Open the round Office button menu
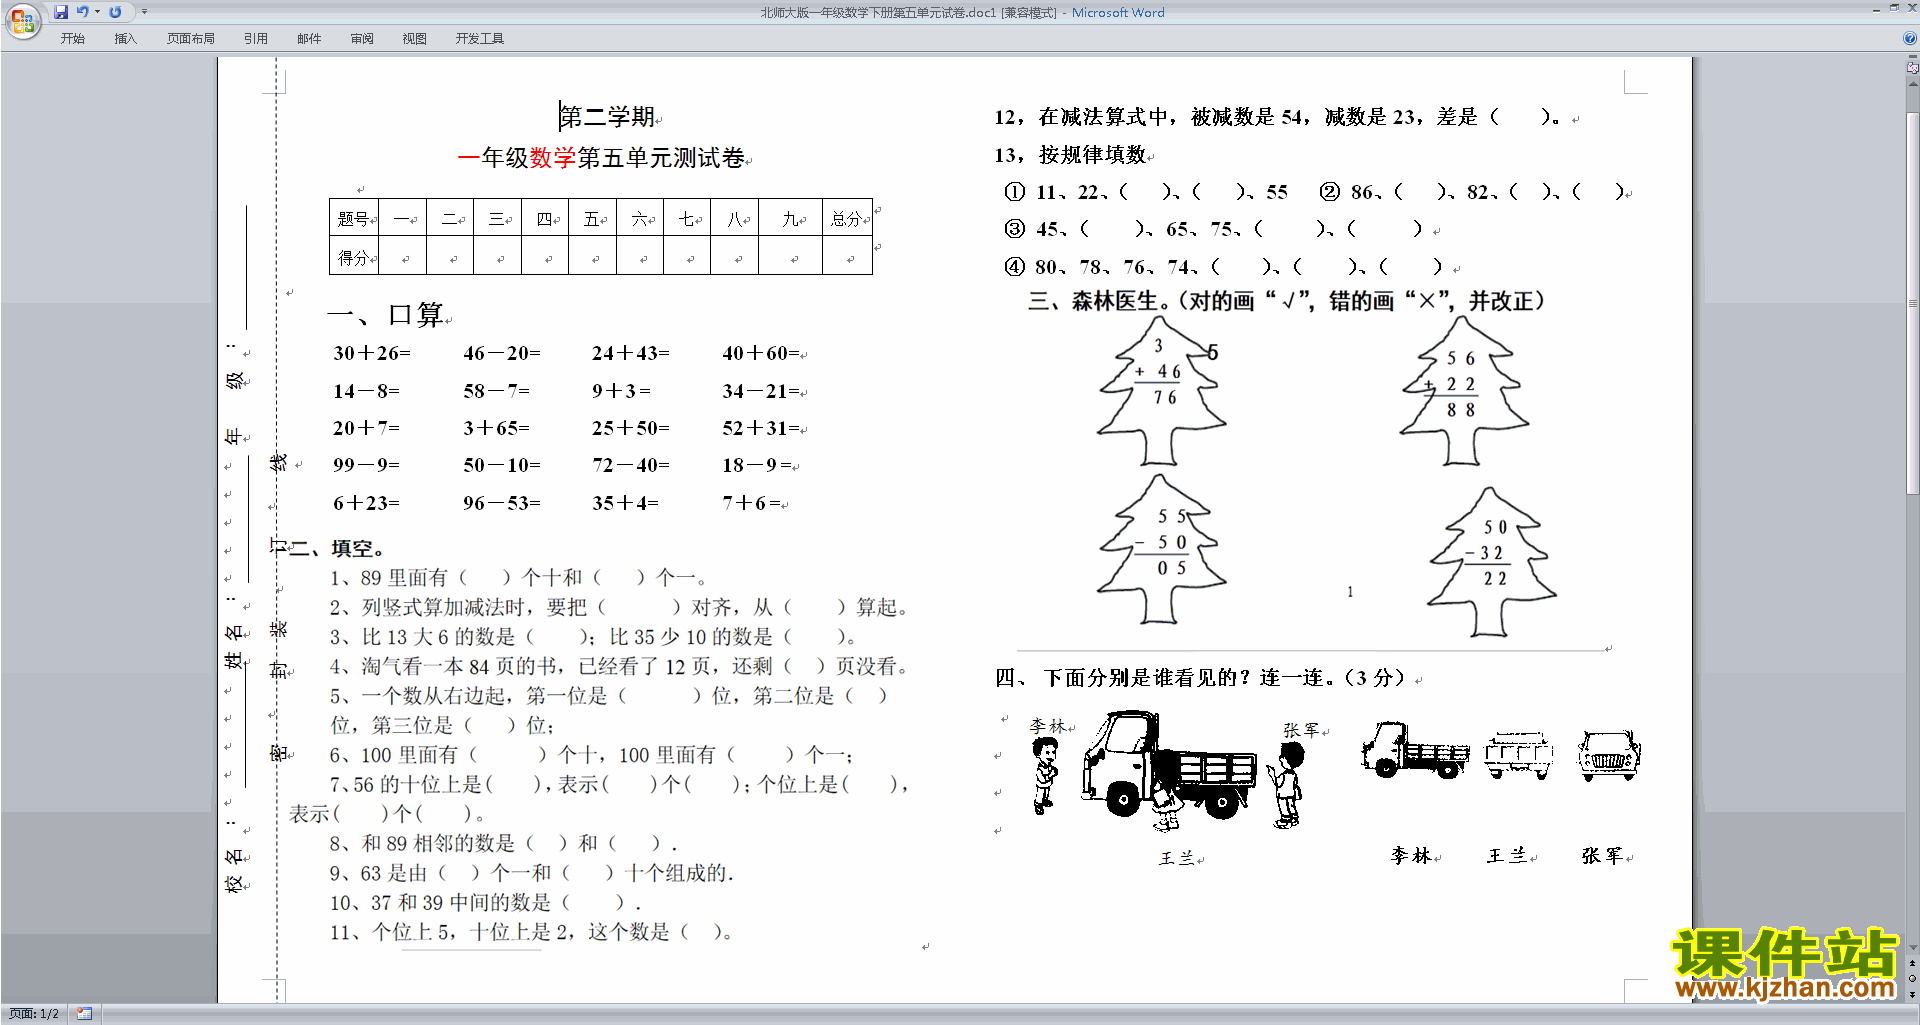The height and width of the screenshot is (1025, 1920). point(22,20)
